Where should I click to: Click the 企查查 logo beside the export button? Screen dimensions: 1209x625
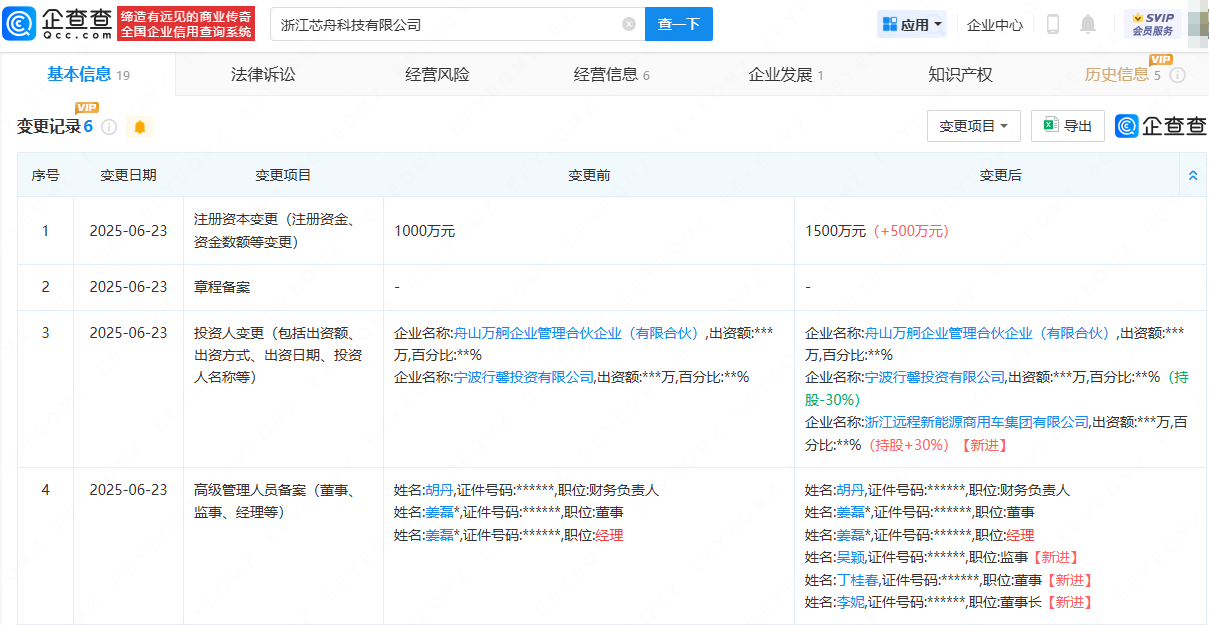coord(1161,126)
